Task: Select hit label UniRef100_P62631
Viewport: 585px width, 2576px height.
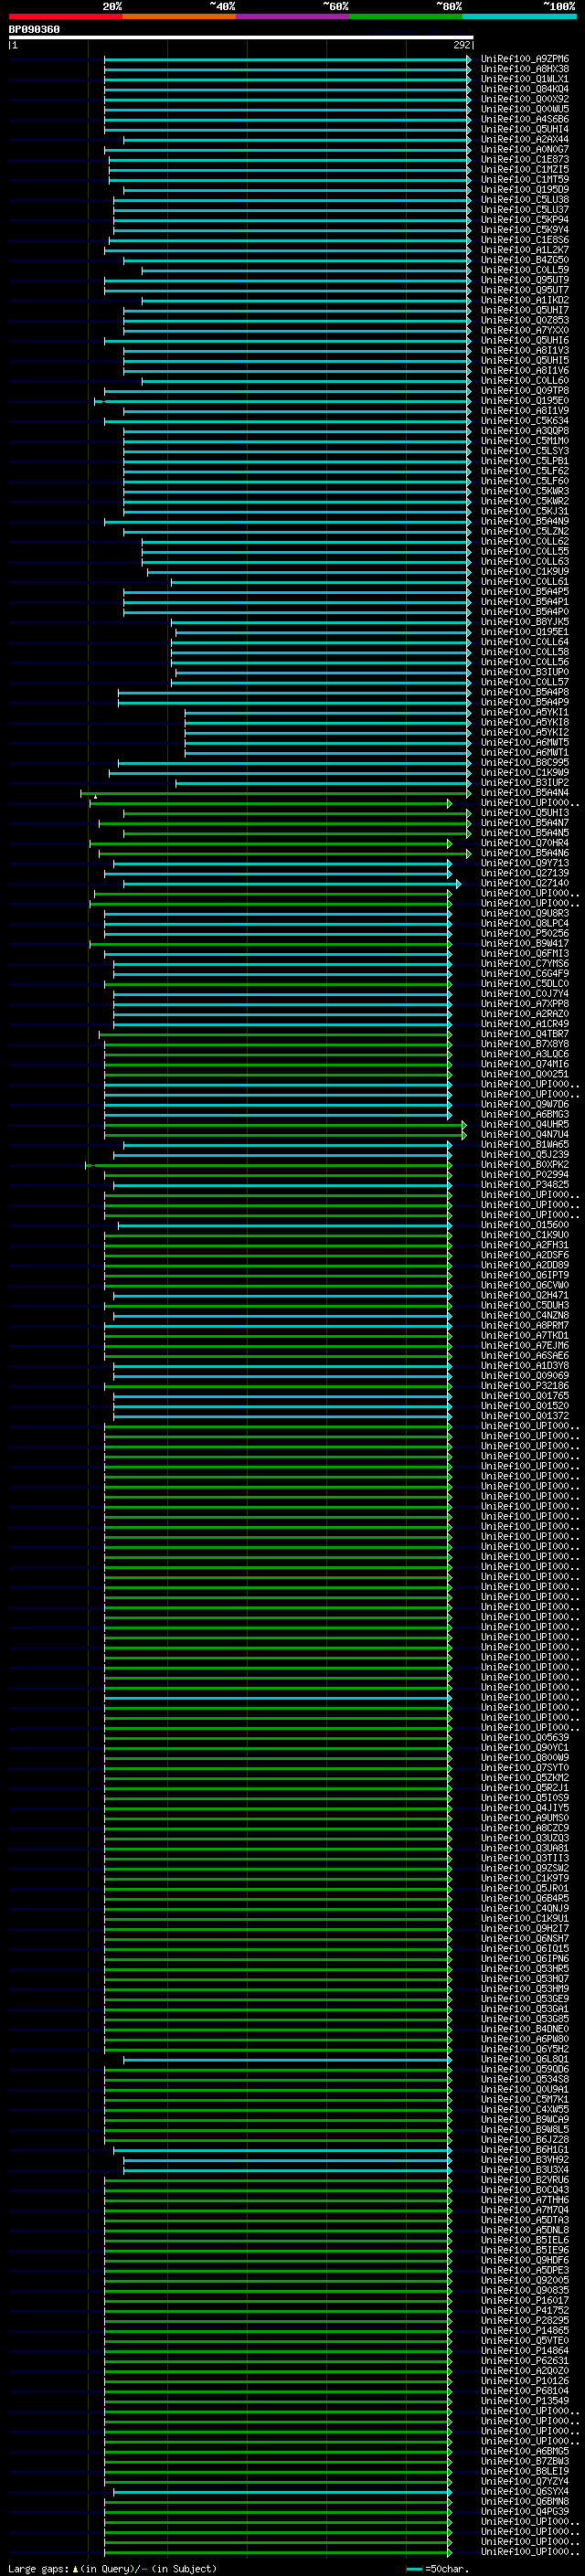Action: (525, 2361)
